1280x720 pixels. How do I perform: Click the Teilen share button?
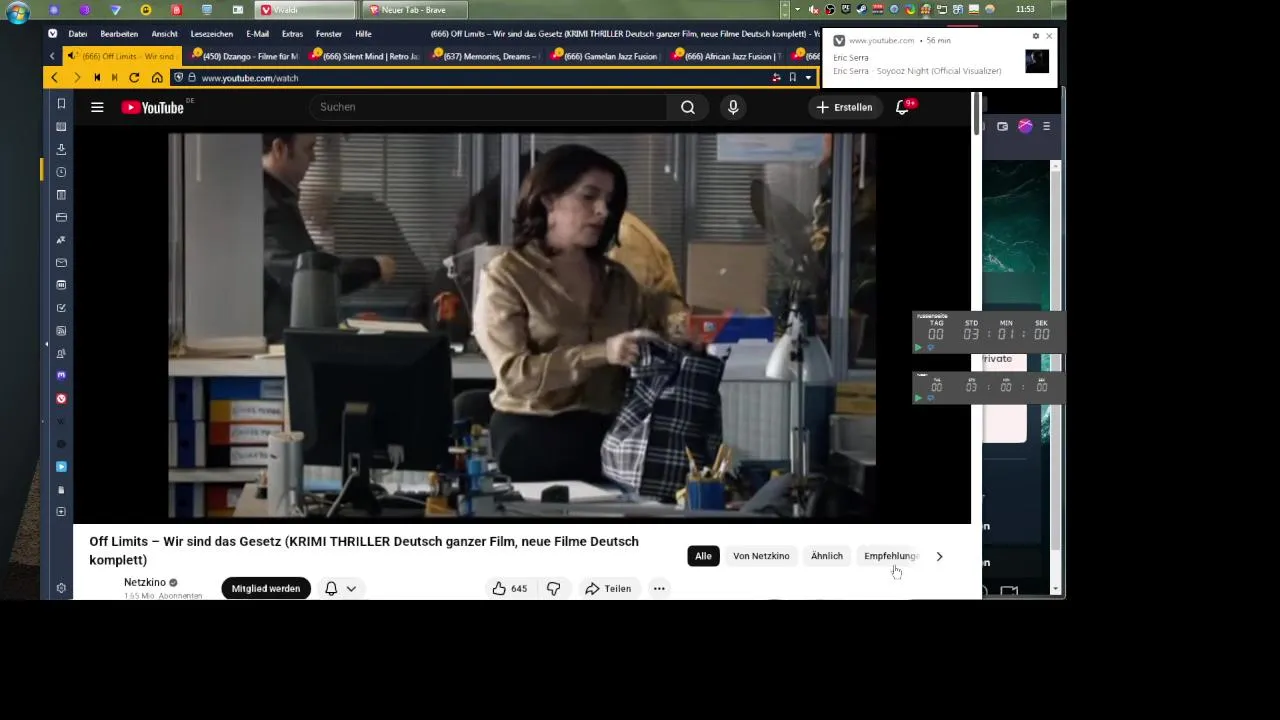click(608, 588)
